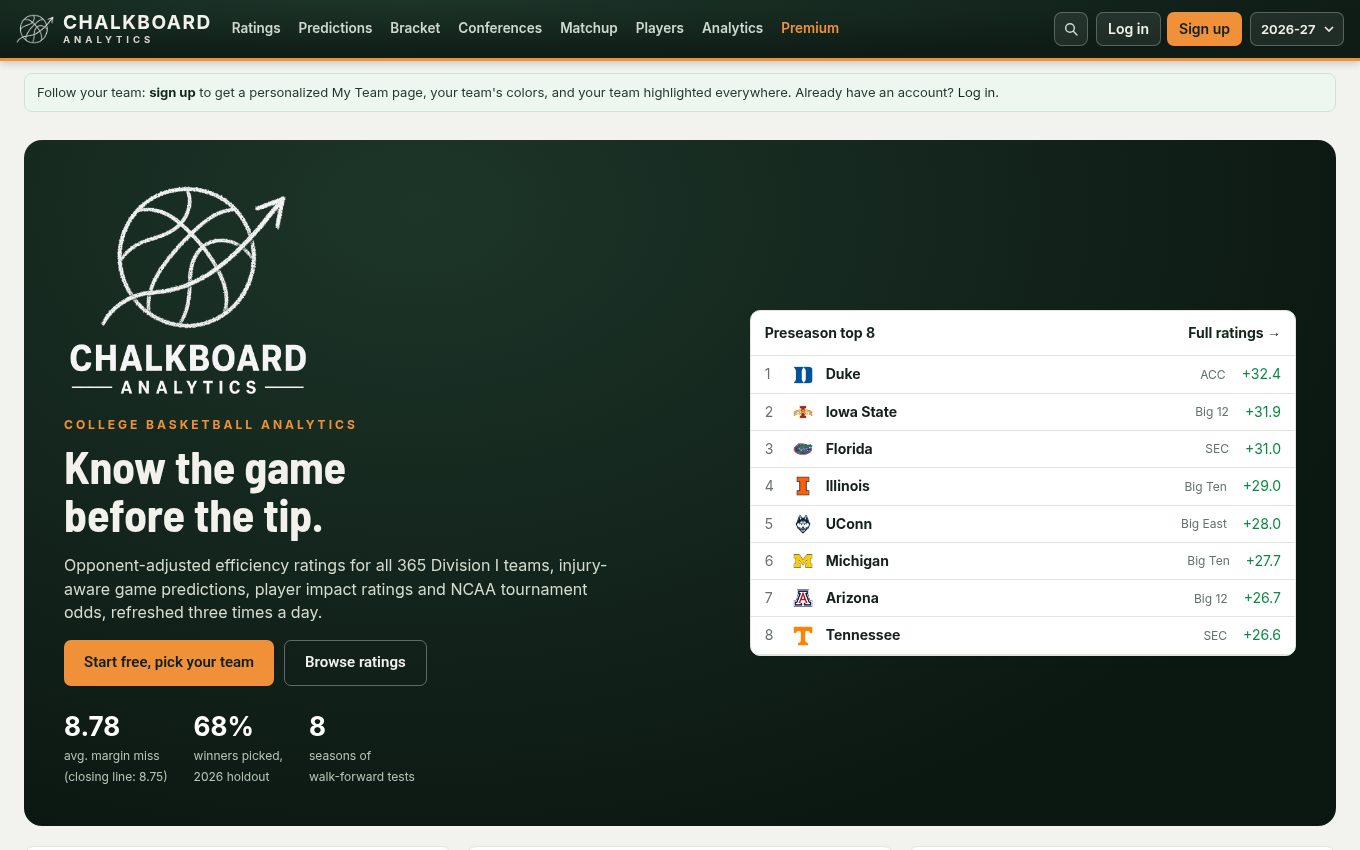Click the ACC conference label
Screen dimensions: 1360x850
[1213, 375]
